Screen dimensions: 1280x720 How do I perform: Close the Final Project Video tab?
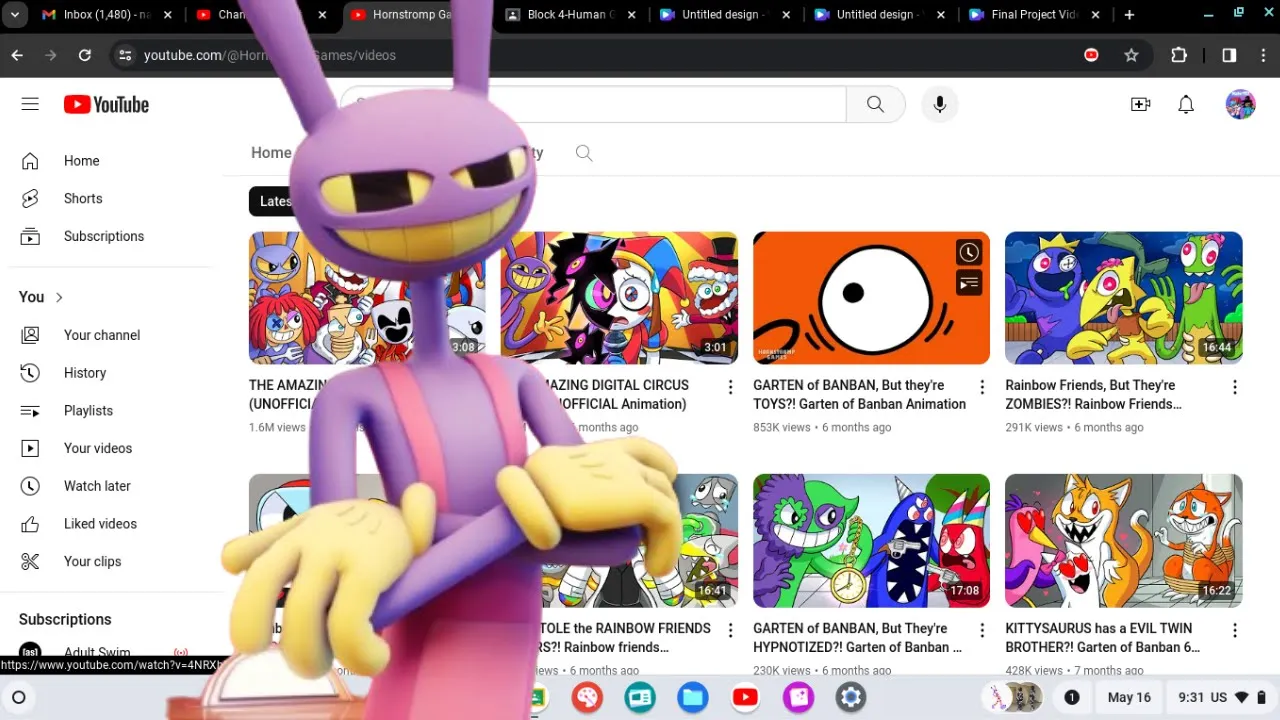coord(1095,15)
